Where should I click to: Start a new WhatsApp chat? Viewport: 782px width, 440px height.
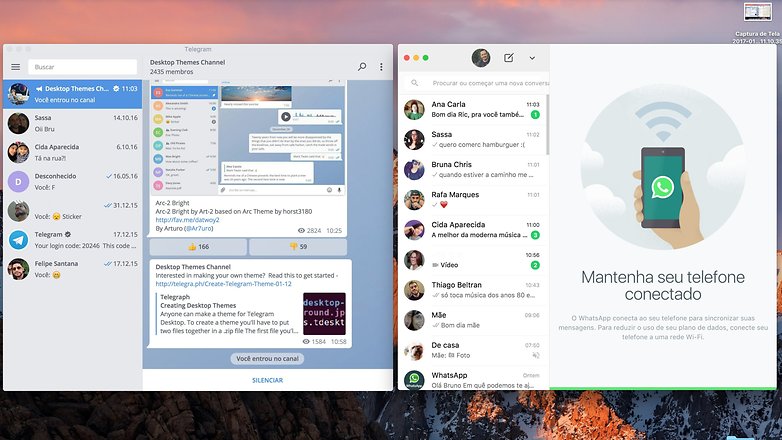click(509, 58)
